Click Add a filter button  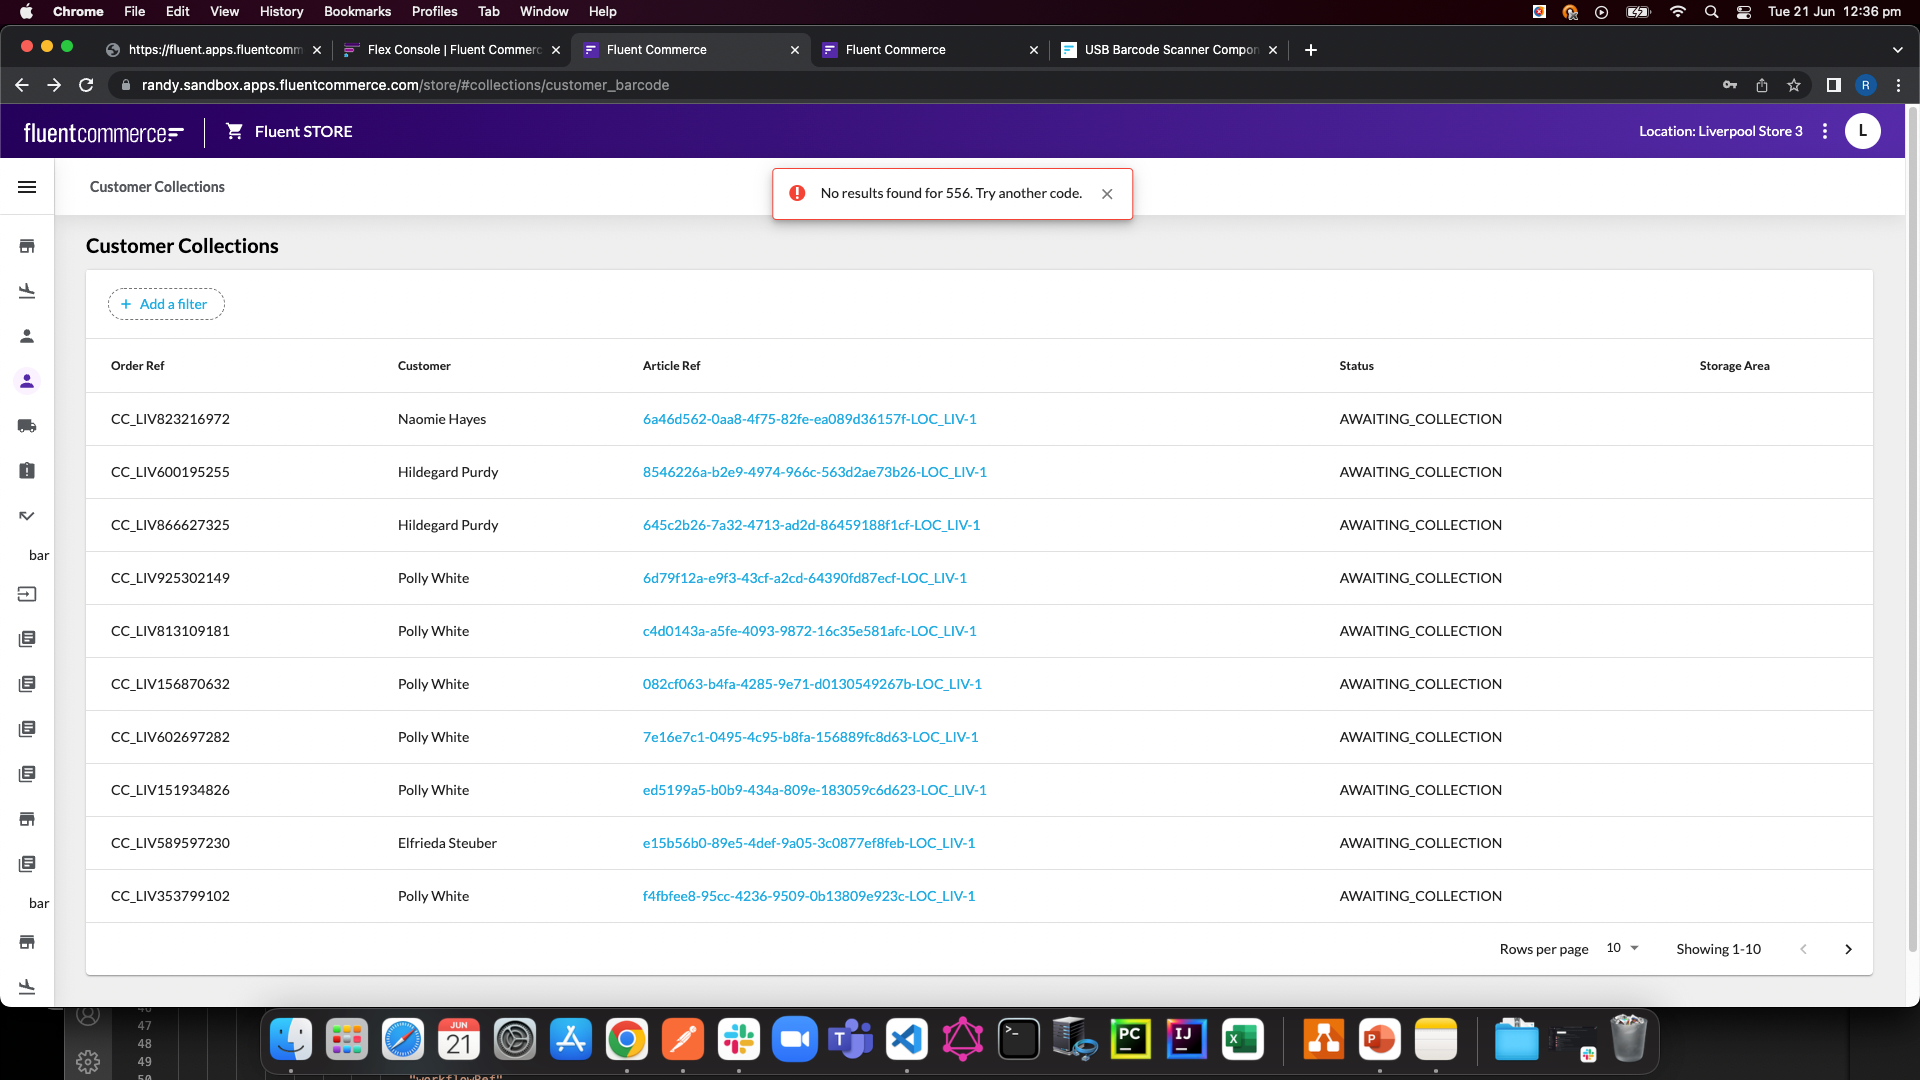pos(166,304)
